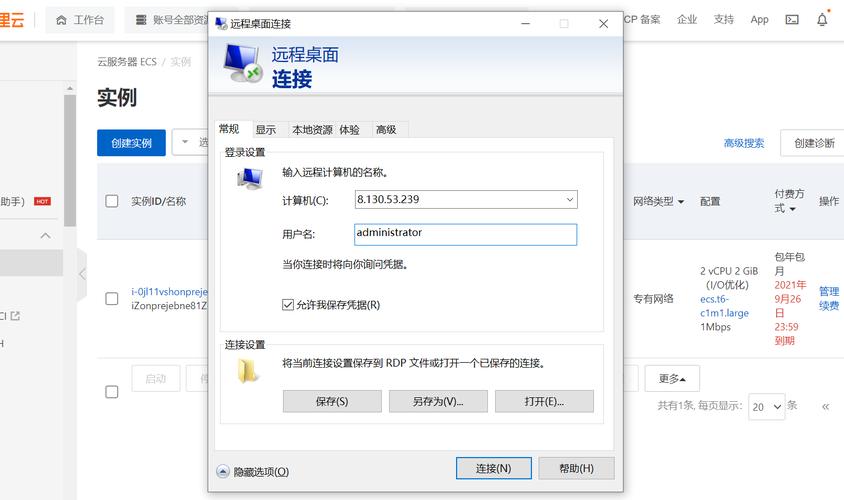Click Remote Desktop title bar icon
Screen dimensions: 844x500
point(221,24)
